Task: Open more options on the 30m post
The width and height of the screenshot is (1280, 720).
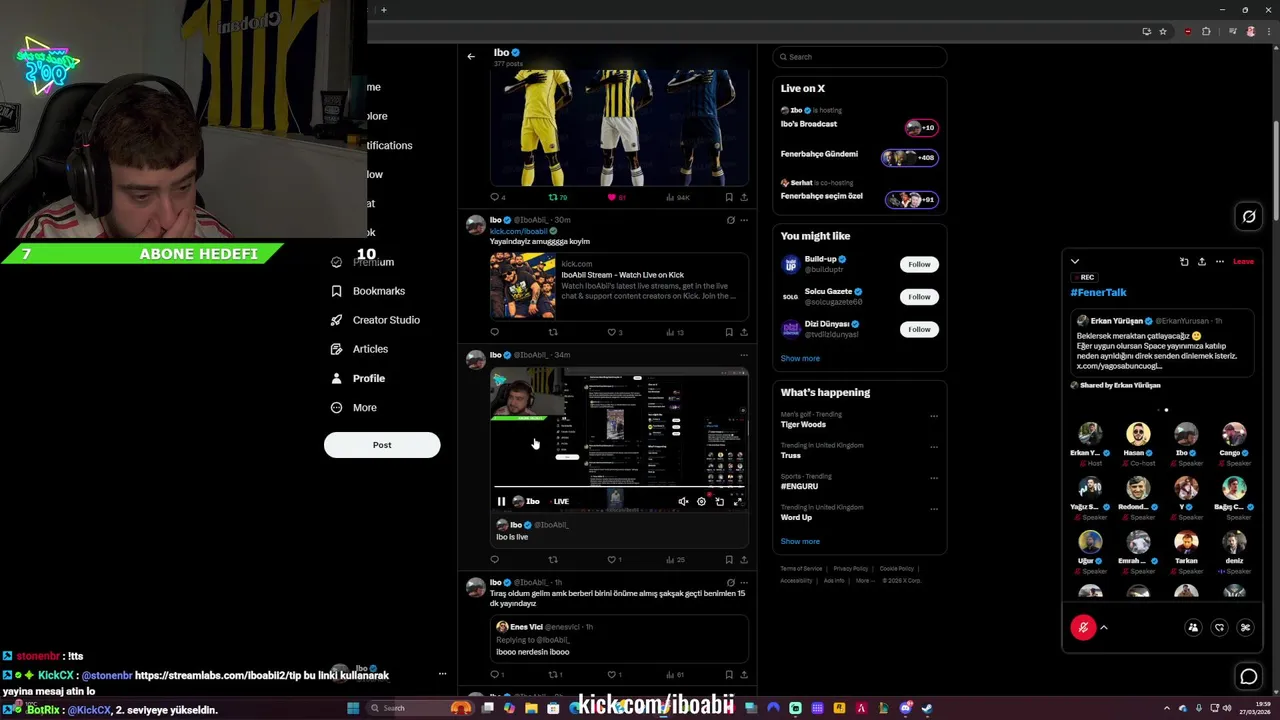Action: coord(743,220)
